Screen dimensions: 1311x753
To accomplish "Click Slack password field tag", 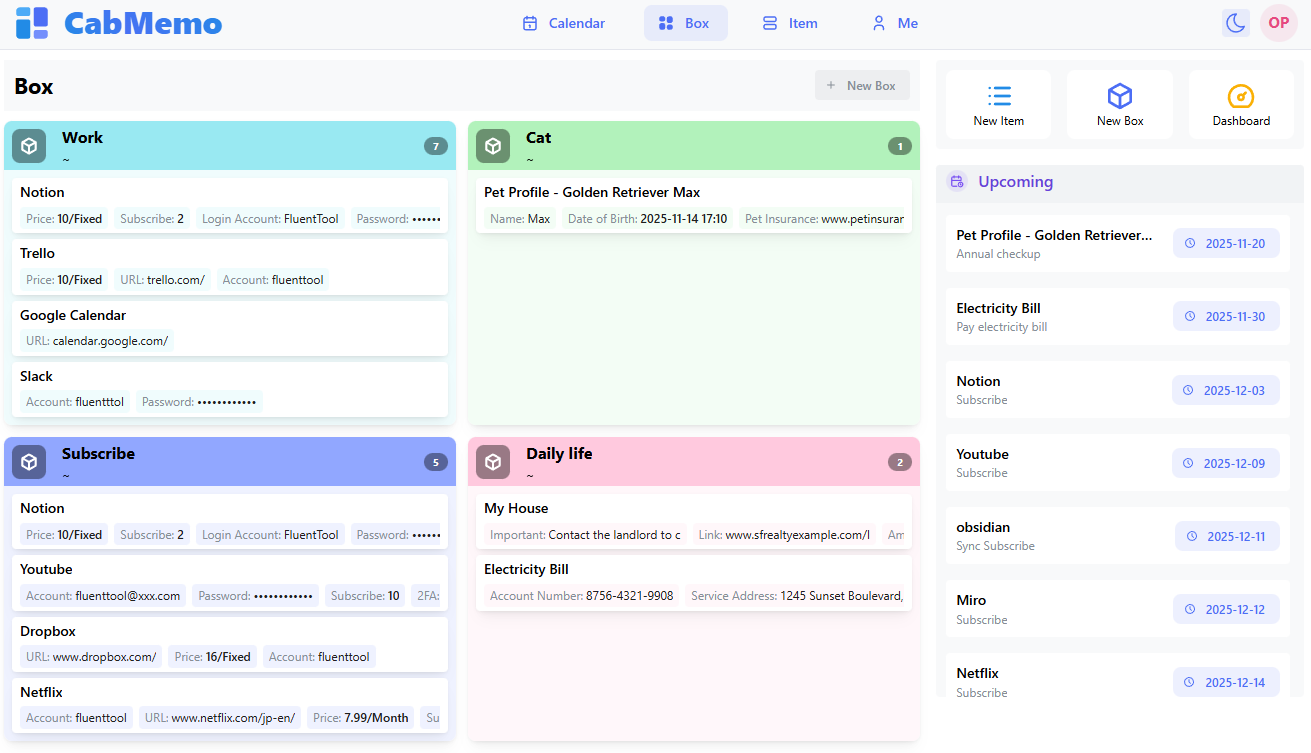I will (199, 402).
